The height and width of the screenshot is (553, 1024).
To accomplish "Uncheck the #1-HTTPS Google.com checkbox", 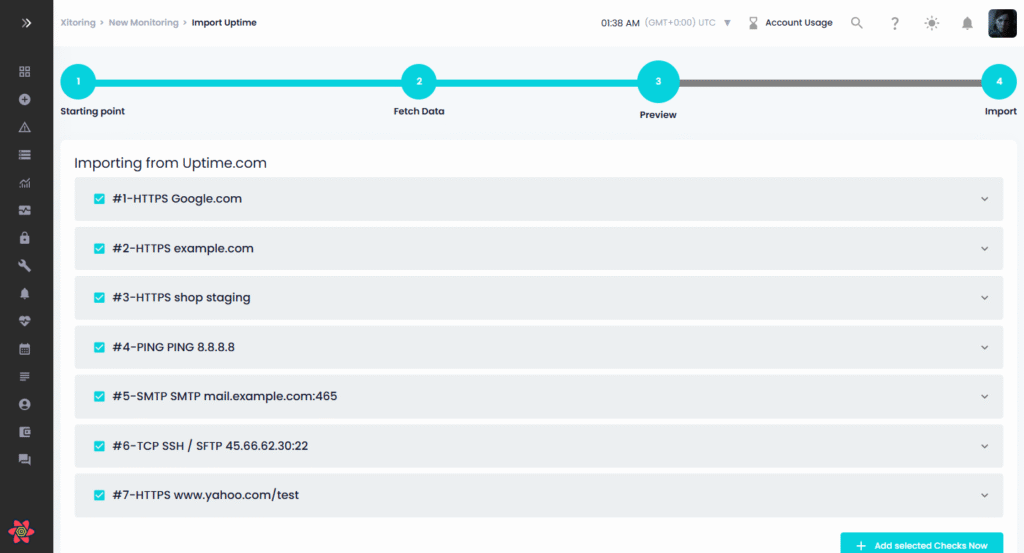I will point(99,199).
